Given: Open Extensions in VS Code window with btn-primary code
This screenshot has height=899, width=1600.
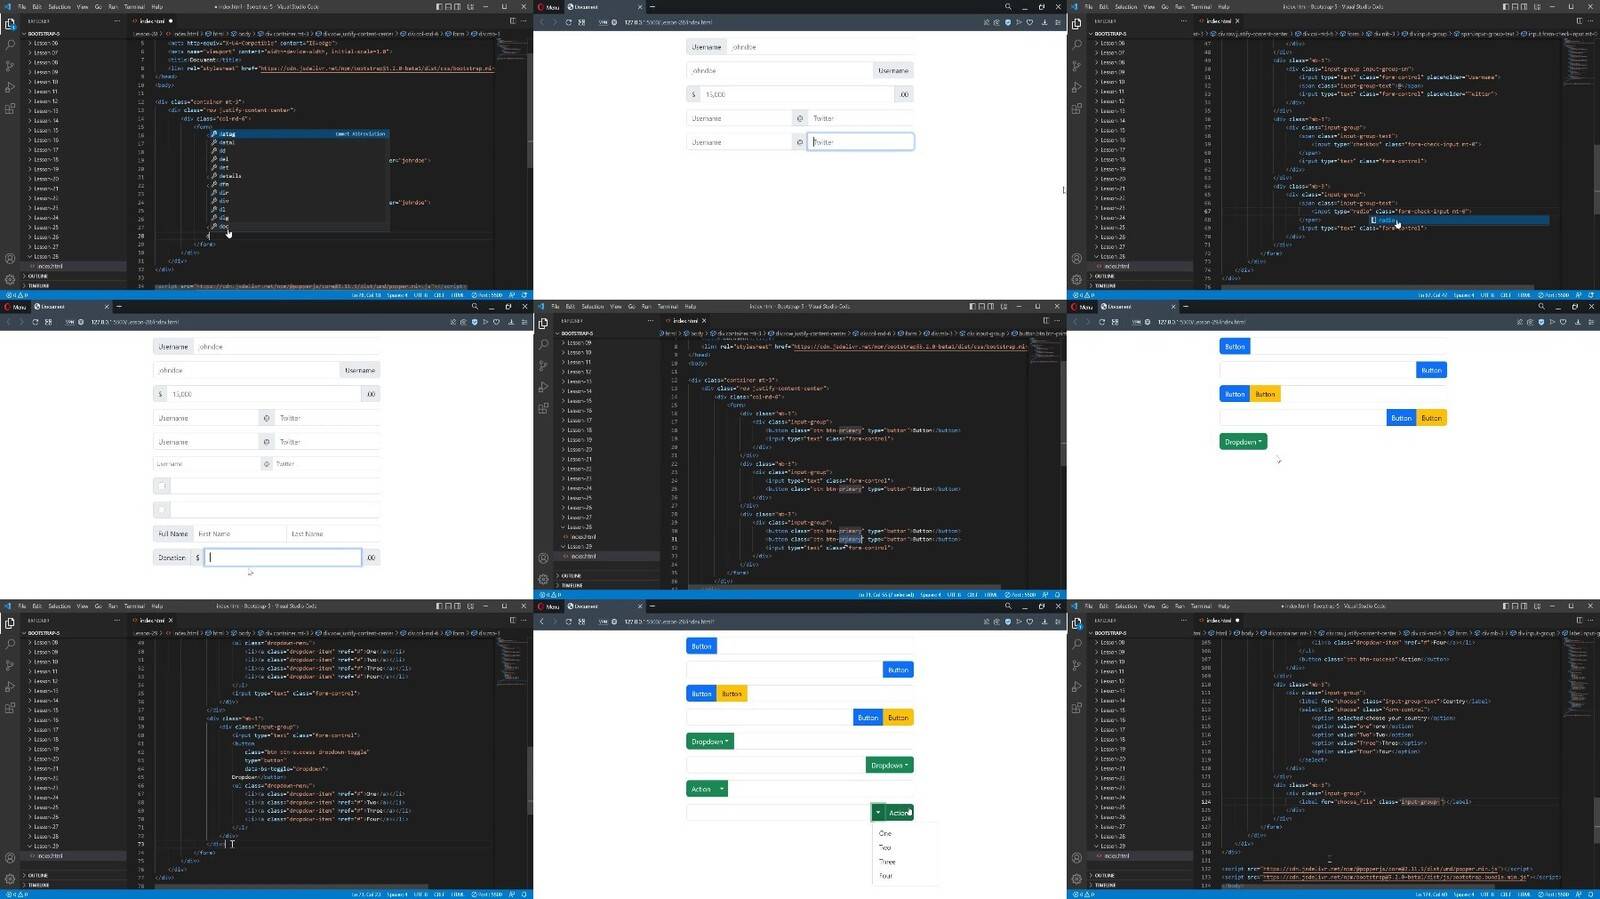Looking at the screenshot, I should [543, 408].
